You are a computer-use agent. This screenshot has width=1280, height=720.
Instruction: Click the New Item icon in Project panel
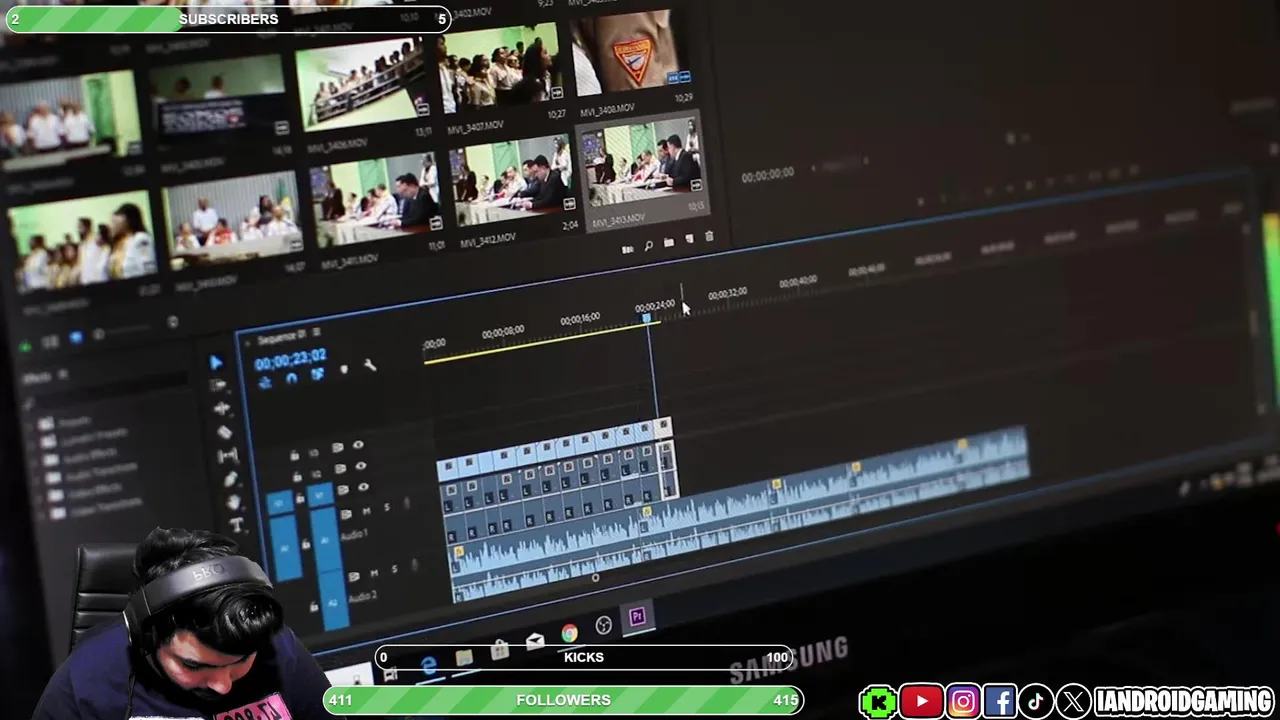click(x=689, y=239)
